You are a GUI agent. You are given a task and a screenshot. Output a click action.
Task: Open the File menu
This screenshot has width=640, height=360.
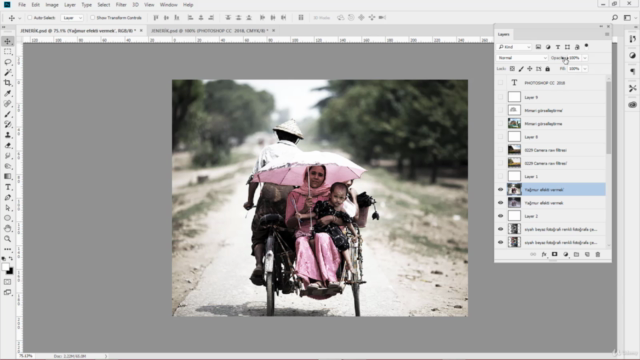pyautogui.click(x=22, y=5)
